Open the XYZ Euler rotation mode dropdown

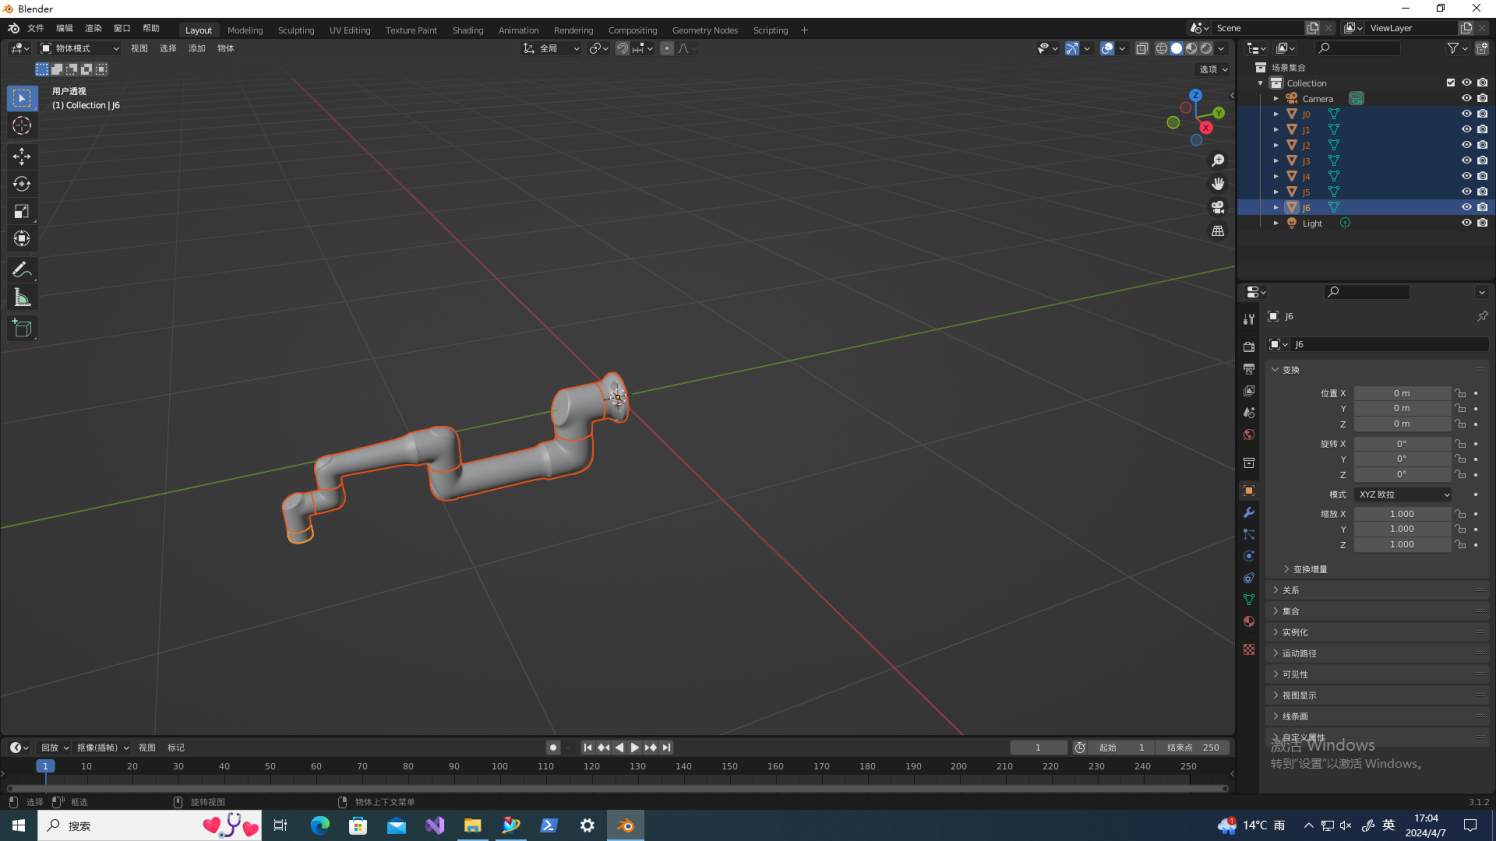coord(1403,495)
